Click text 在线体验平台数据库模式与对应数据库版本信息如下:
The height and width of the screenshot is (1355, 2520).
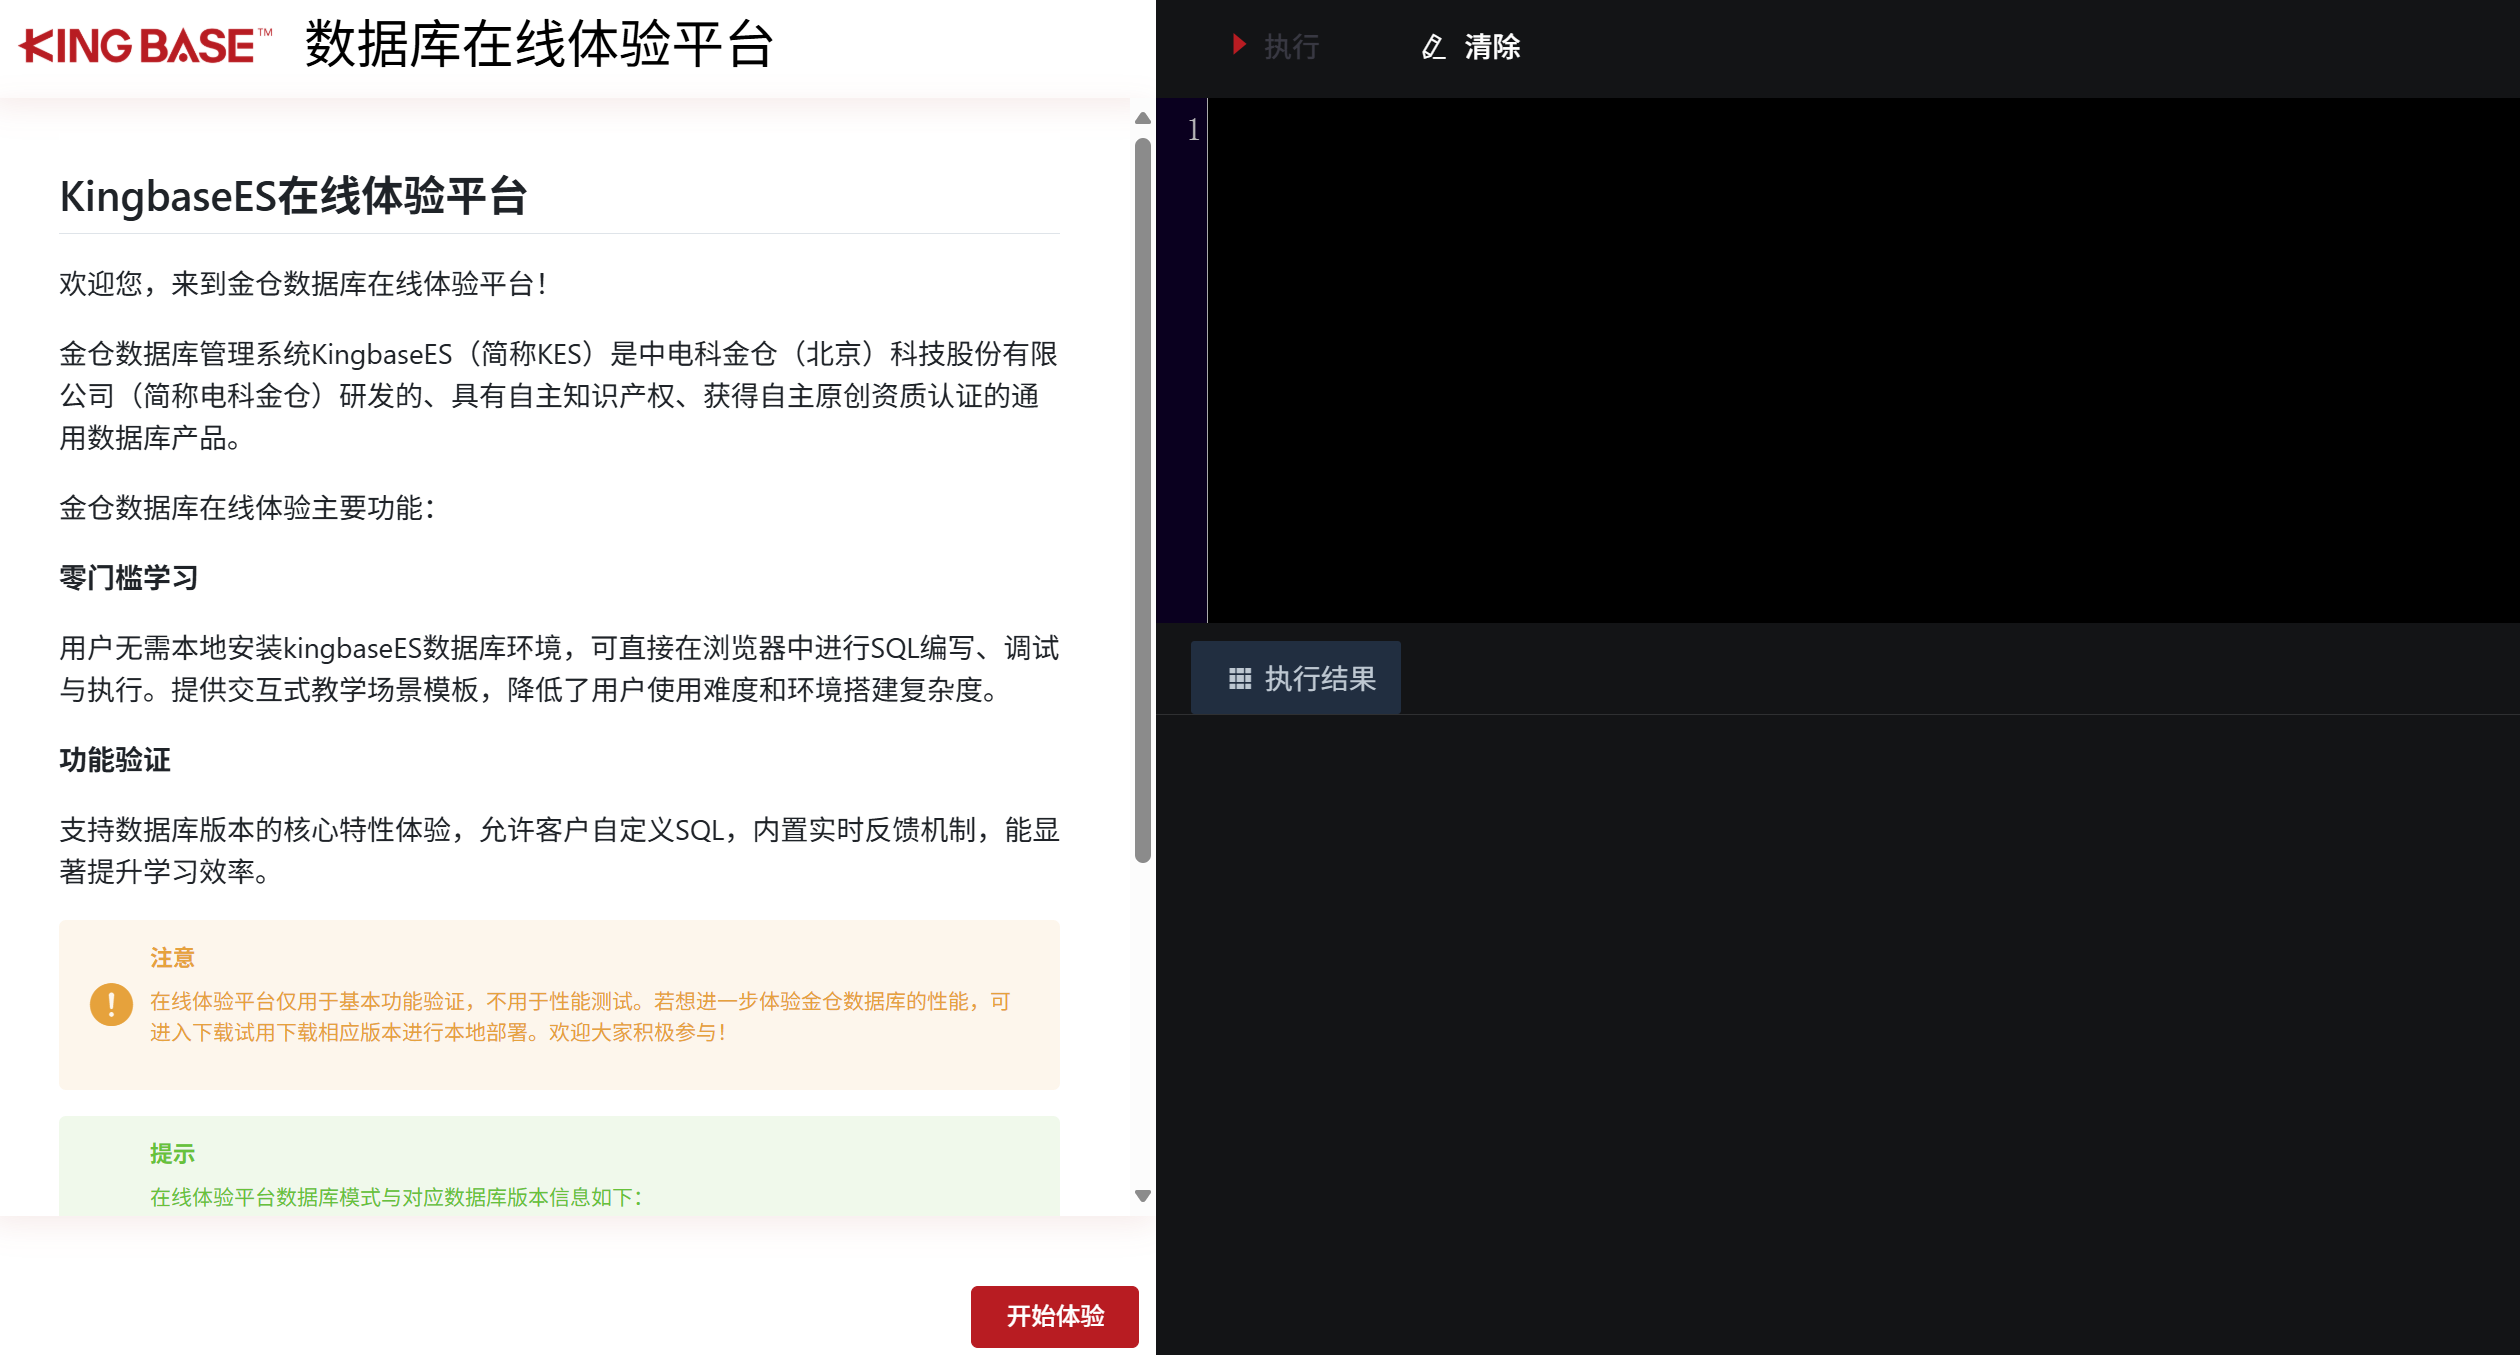point(396,1197)
